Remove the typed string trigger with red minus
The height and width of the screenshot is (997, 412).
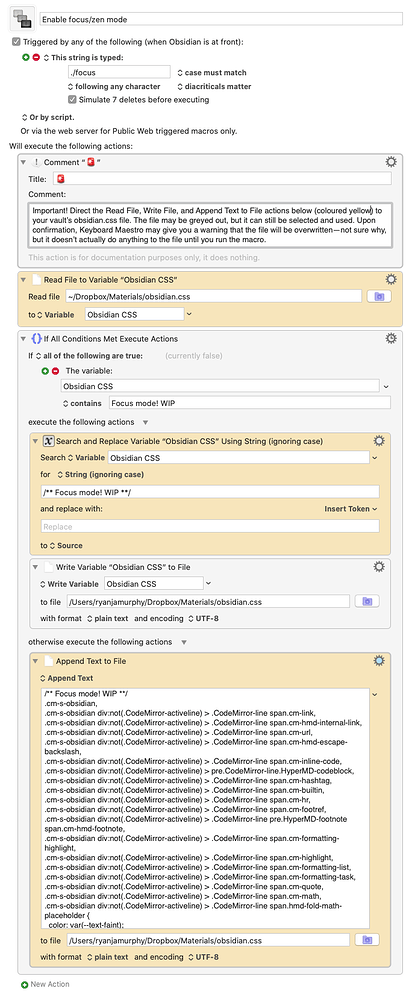[x=36, y=57]
